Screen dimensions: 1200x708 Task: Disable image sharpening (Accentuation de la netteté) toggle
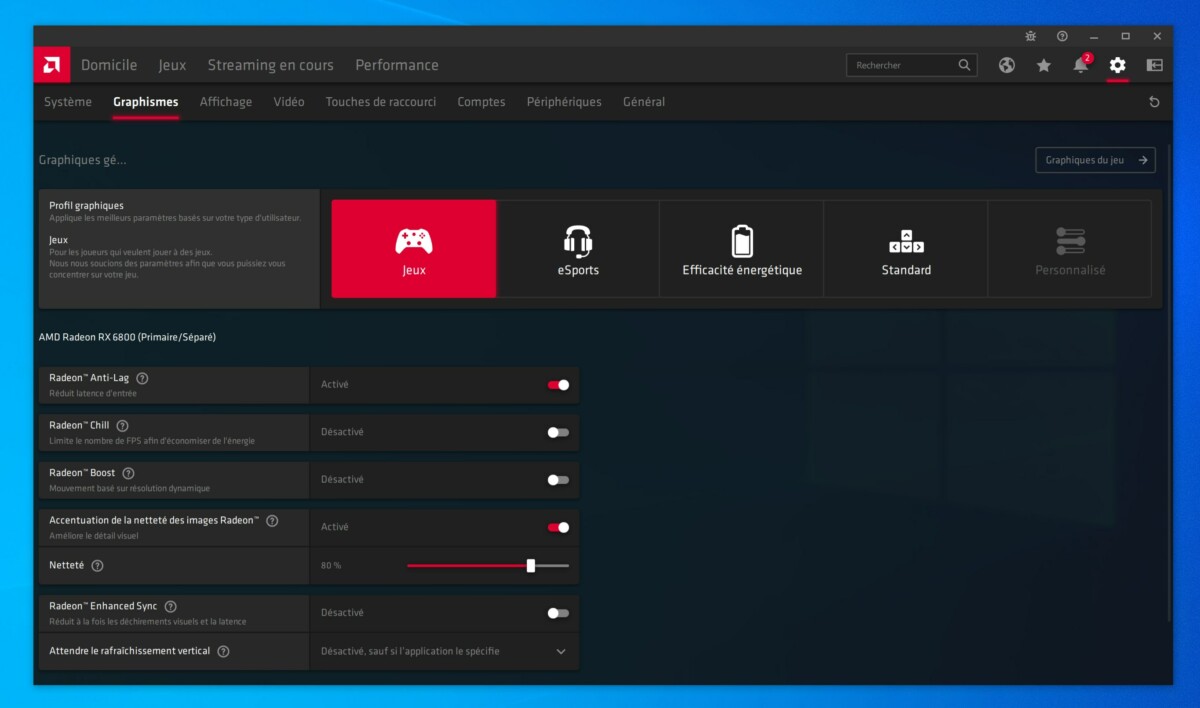(x=558, y=527)
